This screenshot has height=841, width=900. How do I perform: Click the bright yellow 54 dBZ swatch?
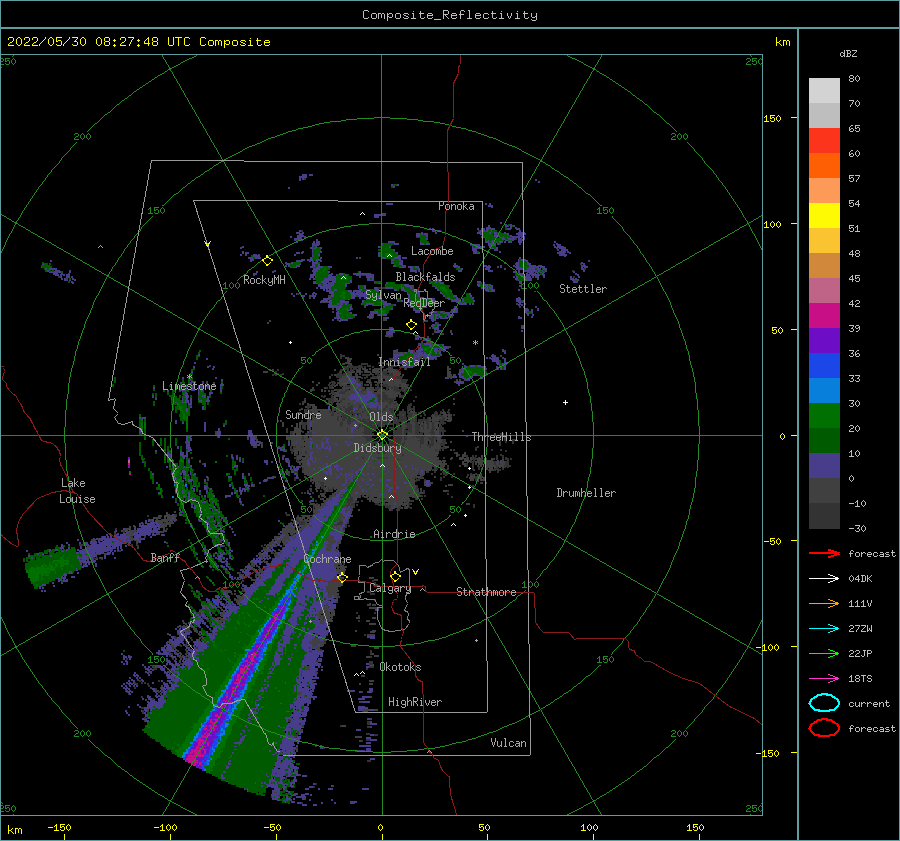tap(824, 215)
